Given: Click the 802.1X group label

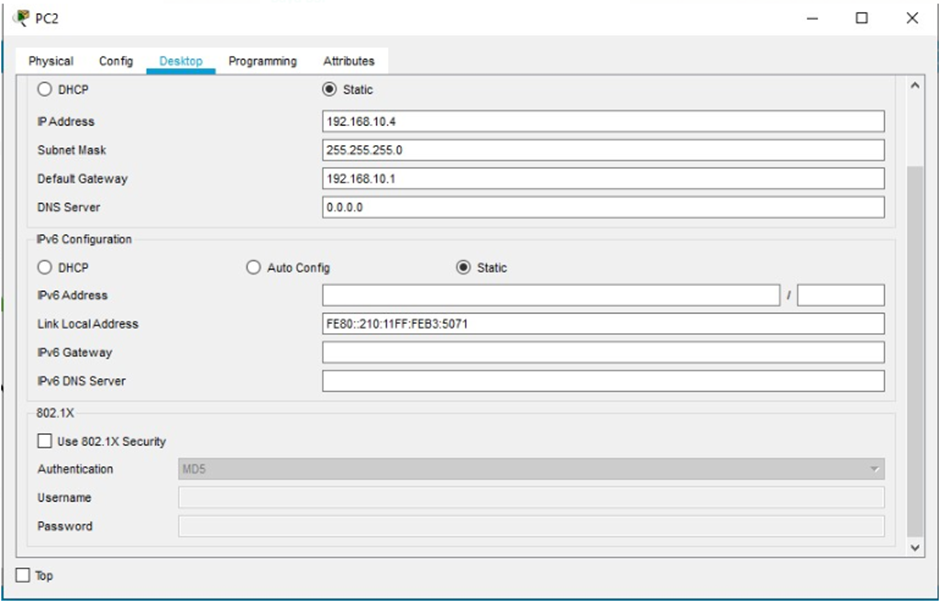Looking at the screenshot, I should [x=55, y=413].
